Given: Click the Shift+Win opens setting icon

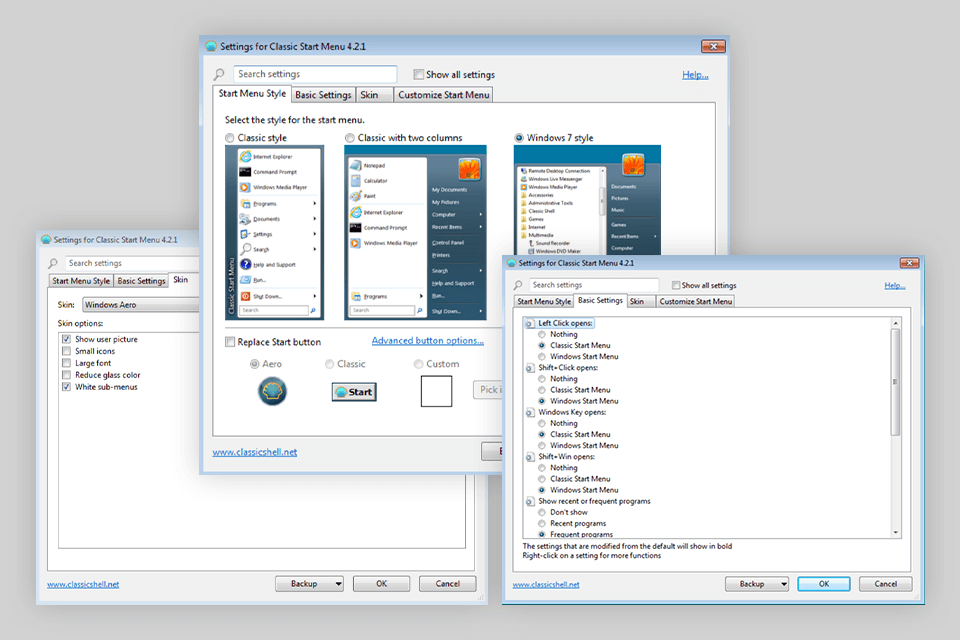Looking at the screenshot, I should 530,457.
